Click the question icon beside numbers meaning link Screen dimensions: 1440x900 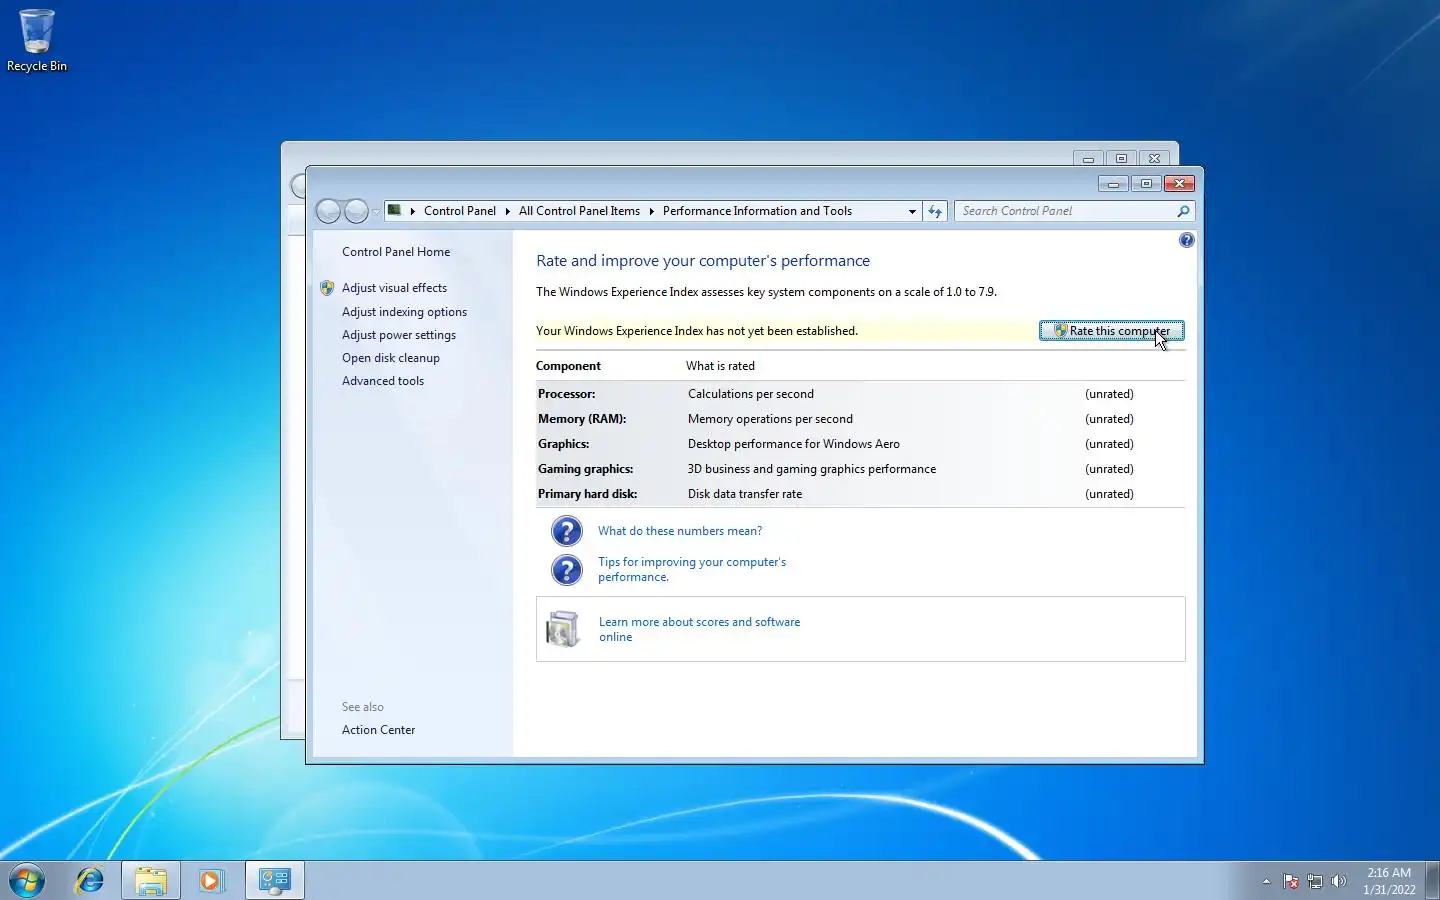(566, 531)
